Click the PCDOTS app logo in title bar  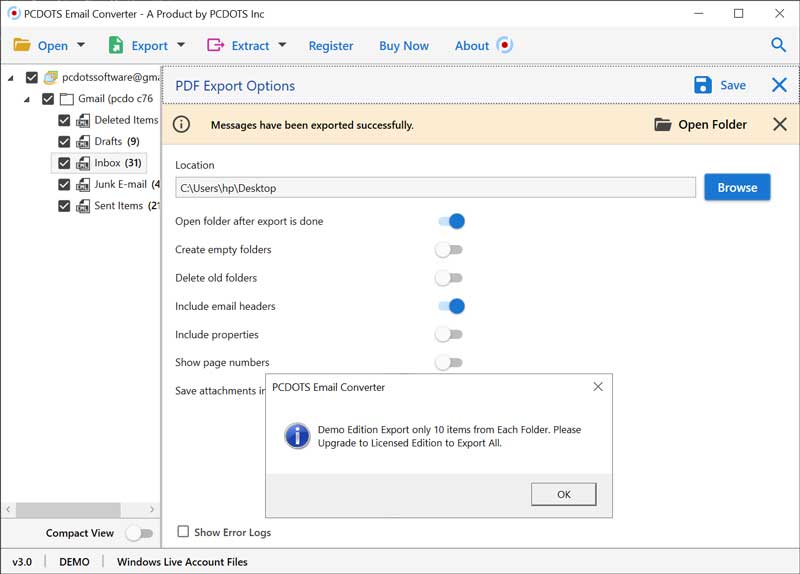click(14, 13)
